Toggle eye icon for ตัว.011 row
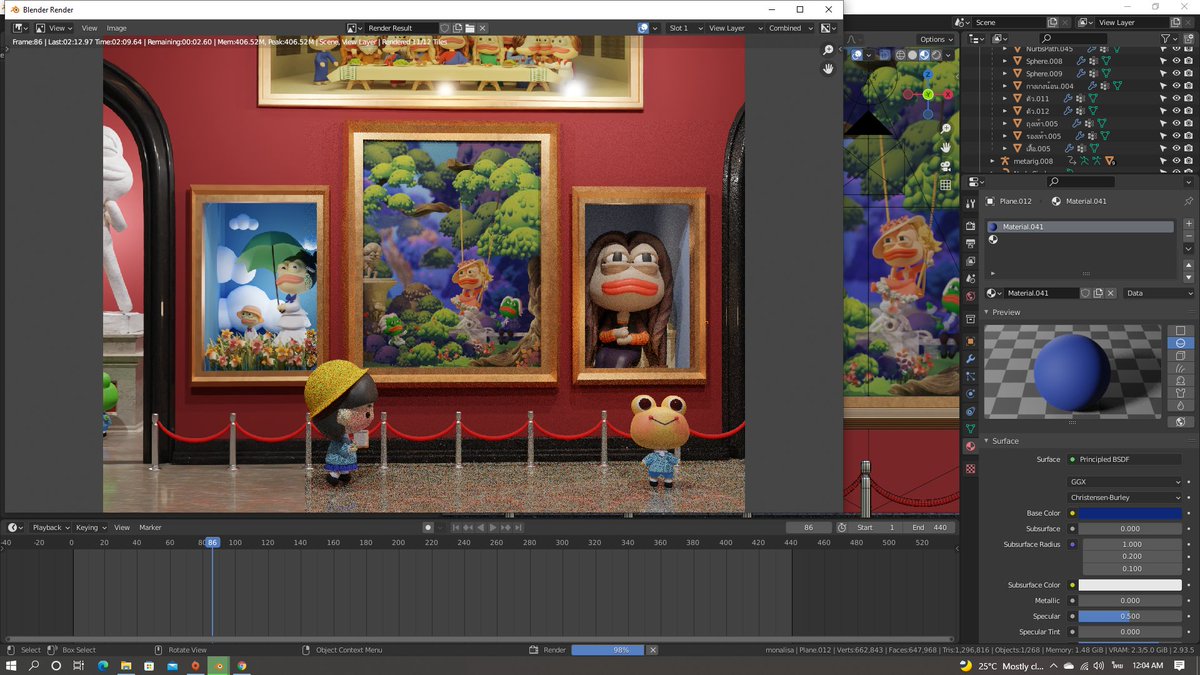Image resolution: width=1200 pixels, height=675 pixels. (x=1176, y=98)
